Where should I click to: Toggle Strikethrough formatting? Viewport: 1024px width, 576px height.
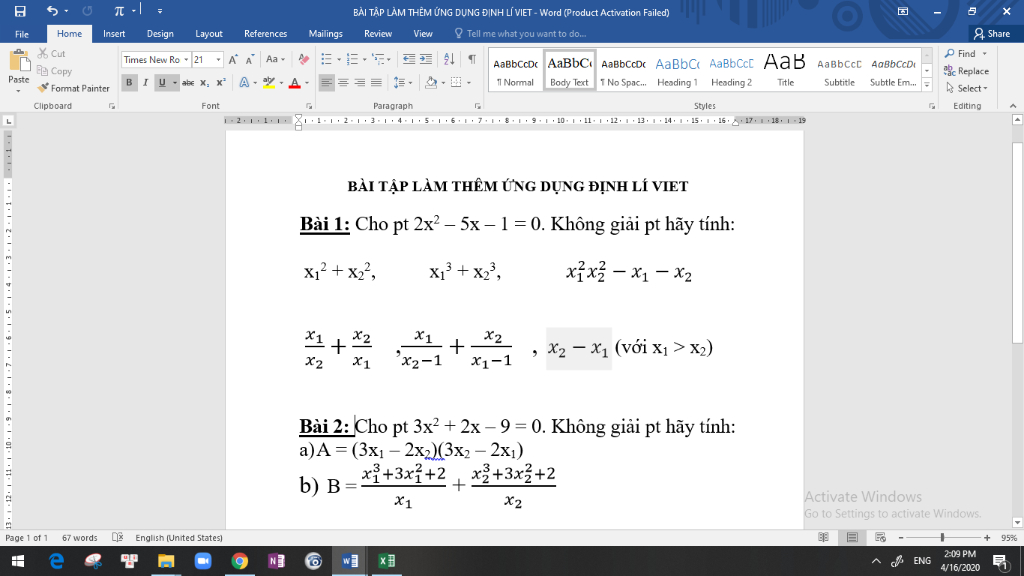(x=187, y=83)
